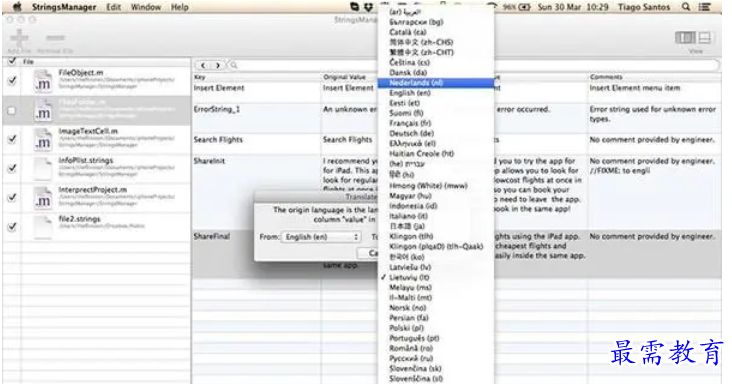Open the From language dropdown
732x384 pixels.
pyautogui.click(x=321, y=237)
